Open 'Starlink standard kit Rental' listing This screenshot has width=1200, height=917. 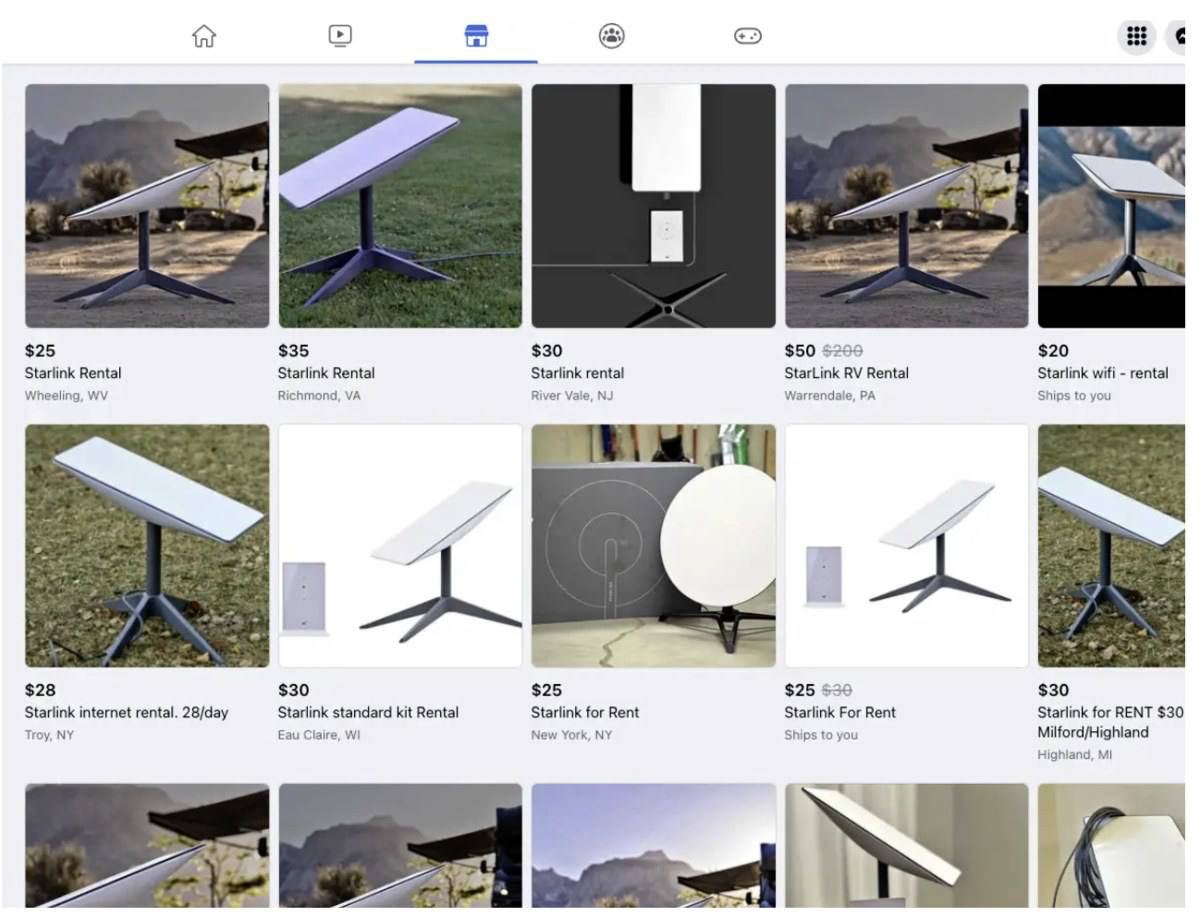pos(368,712)
